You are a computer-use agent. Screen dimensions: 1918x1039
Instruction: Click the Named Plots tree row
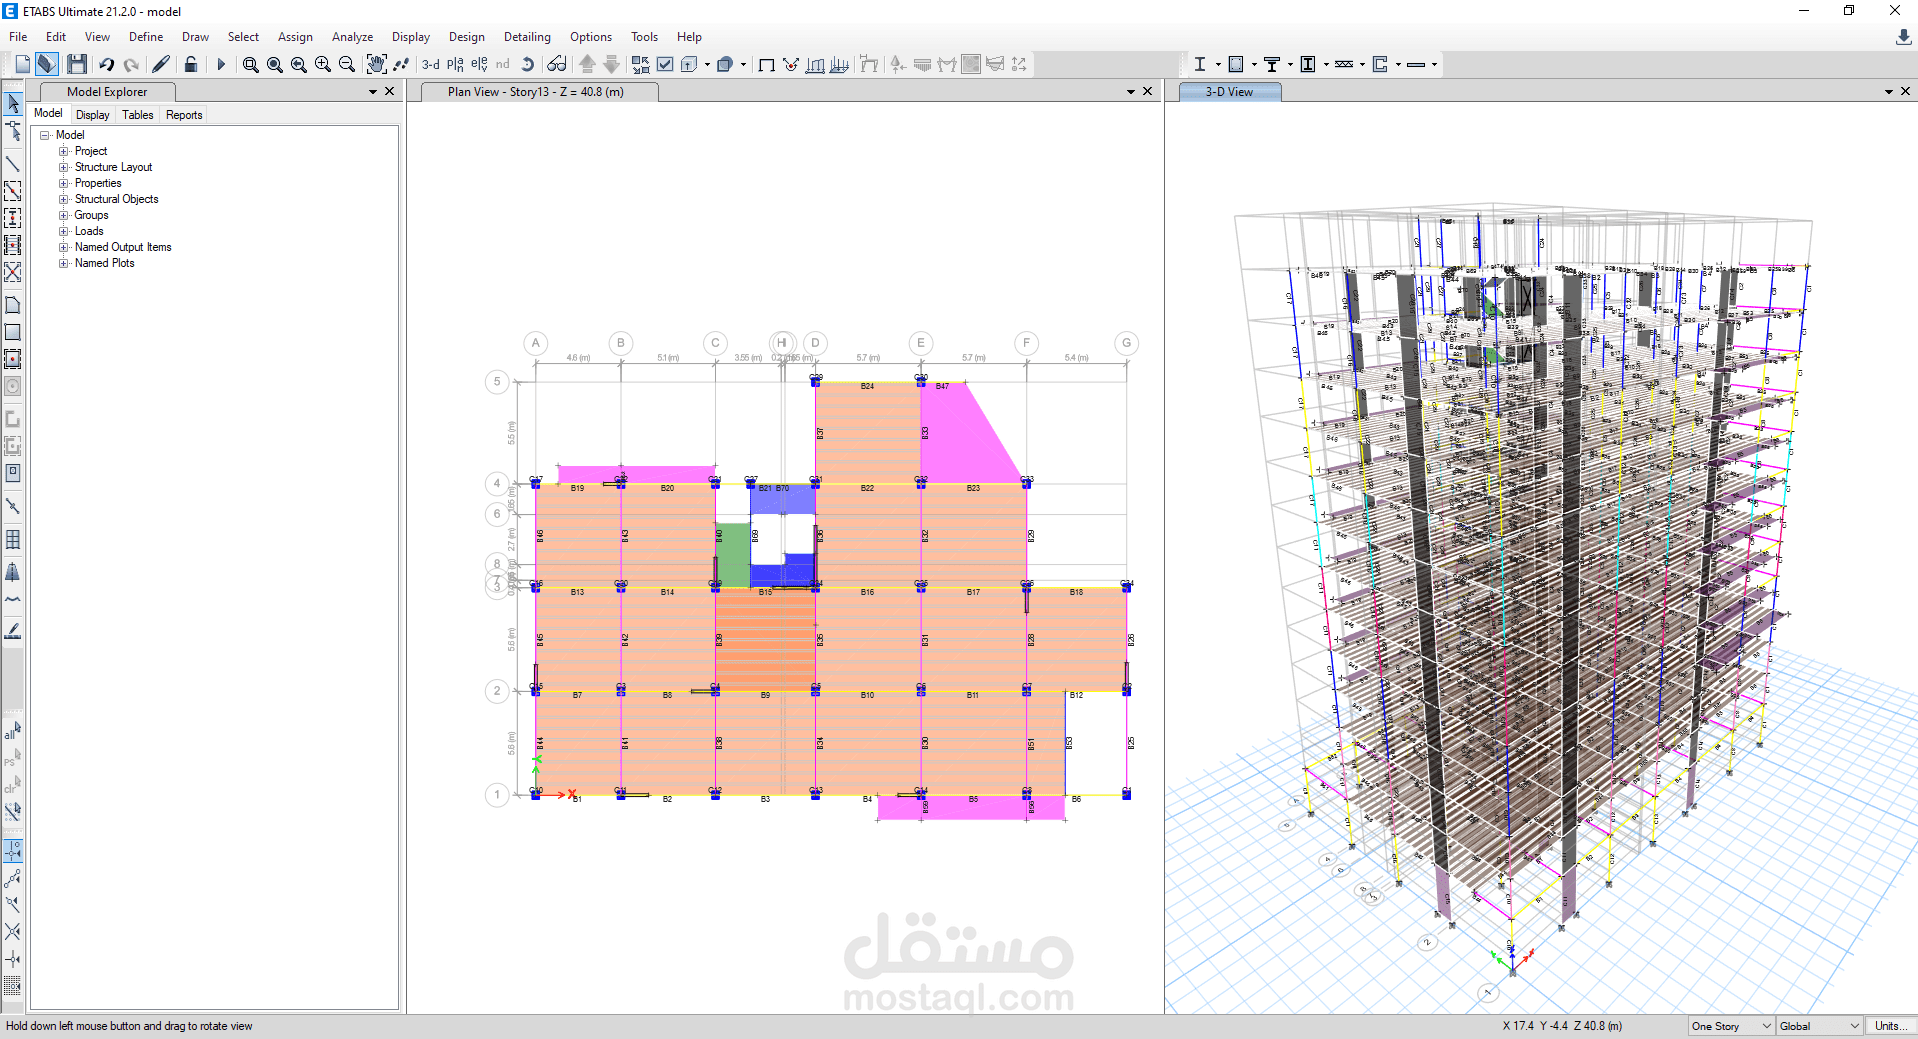click(x=104, y=263)
